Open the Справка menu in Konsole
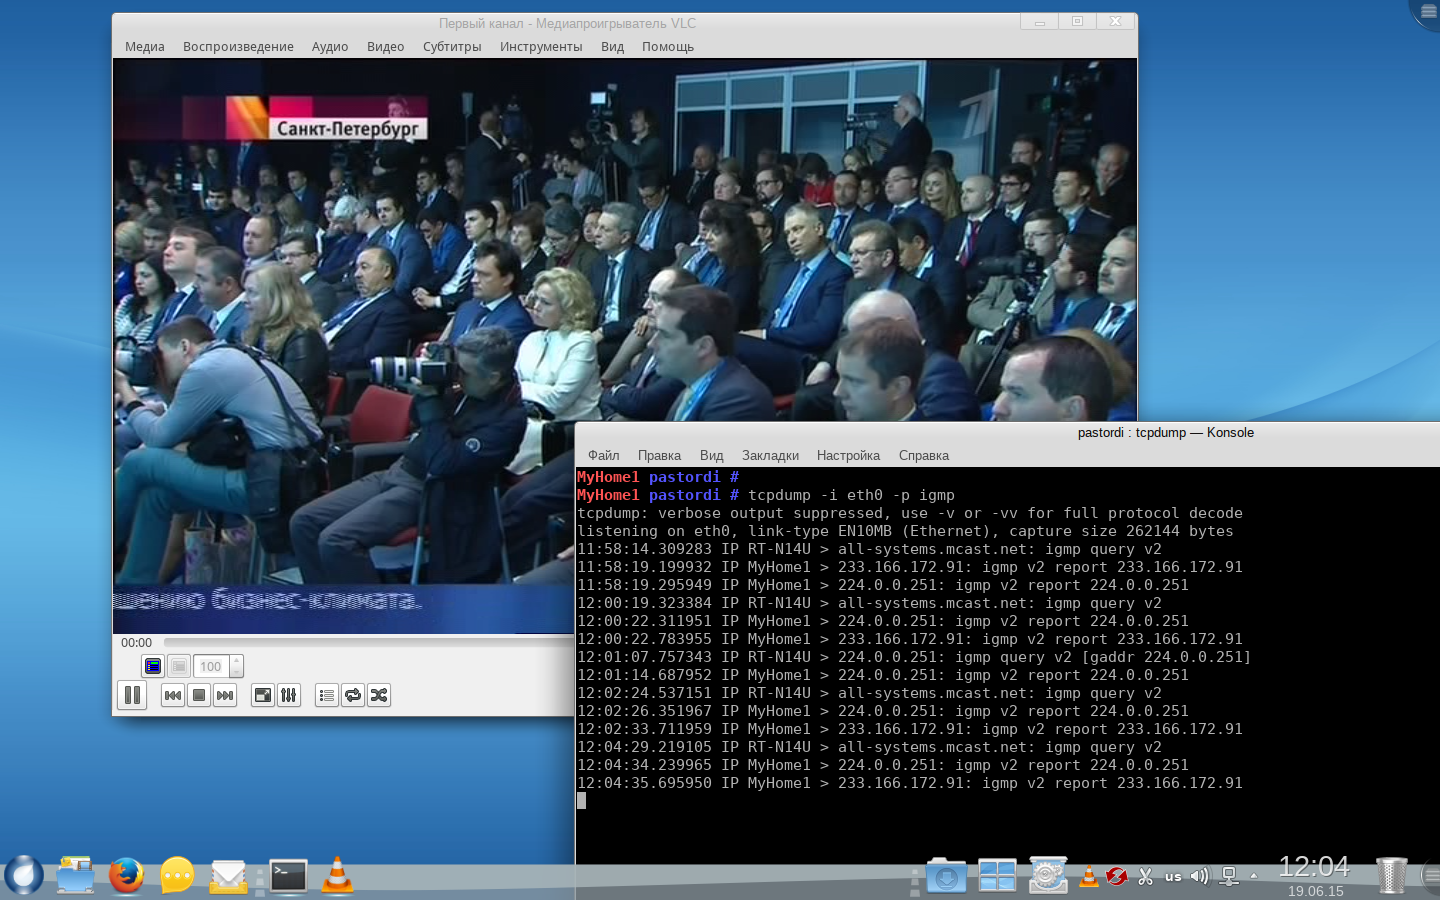Image resolution: width=1440 pixels, height=900 pixels. point(924,456)
